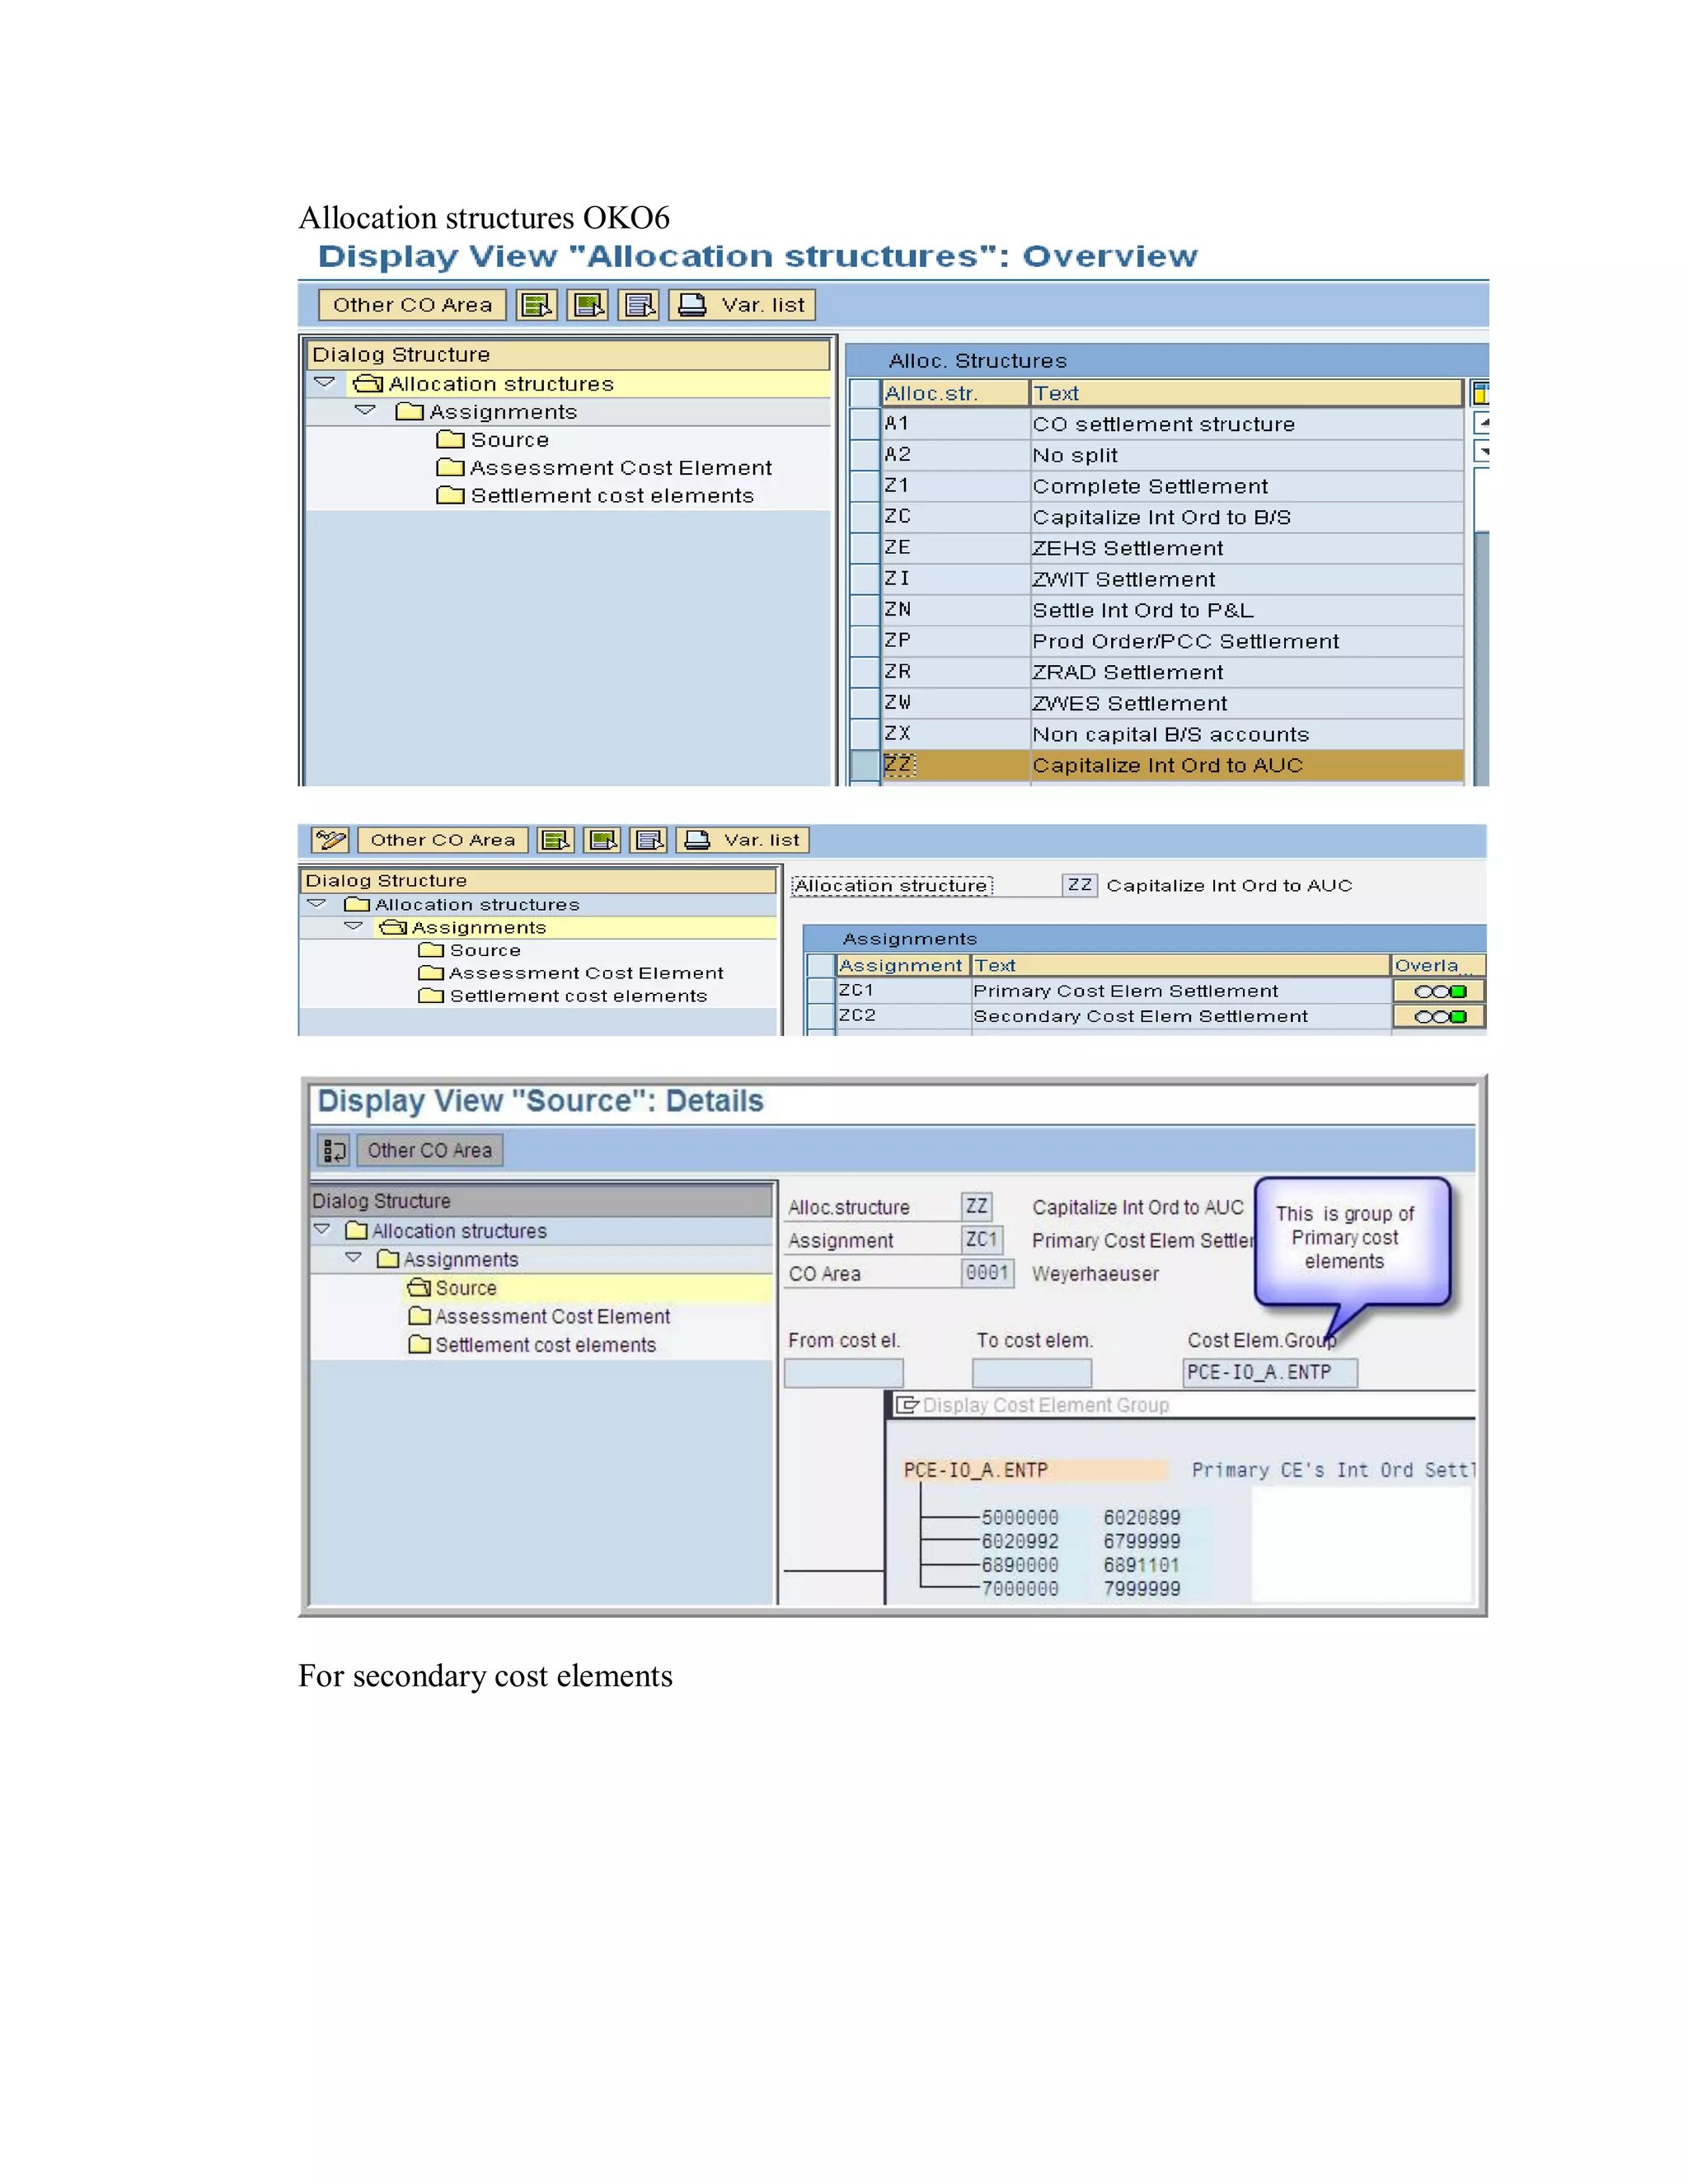
Task: Select row marker for ZP Prod Order/PCC Settlement
Action: 864,641
